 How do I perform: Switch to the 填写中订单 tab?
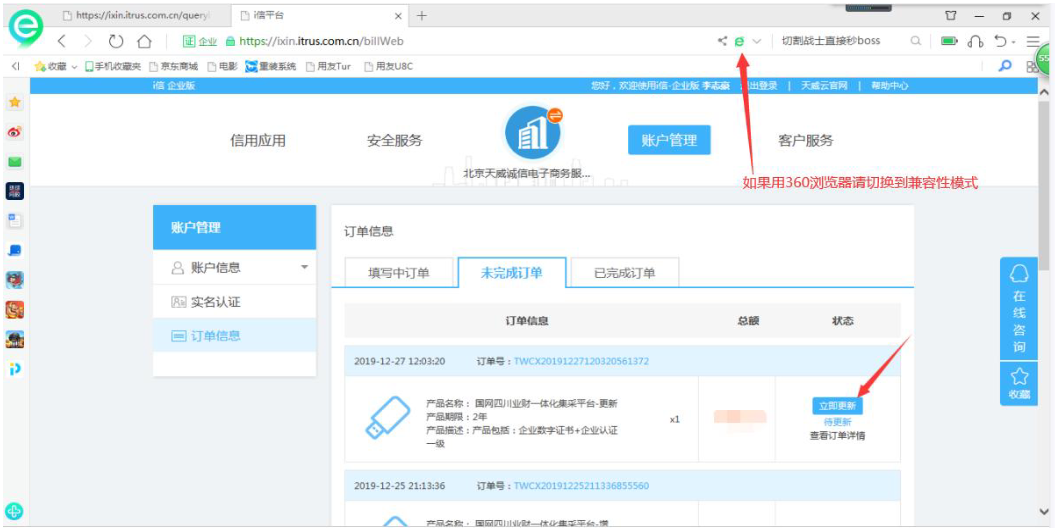(x=399, y=273)
